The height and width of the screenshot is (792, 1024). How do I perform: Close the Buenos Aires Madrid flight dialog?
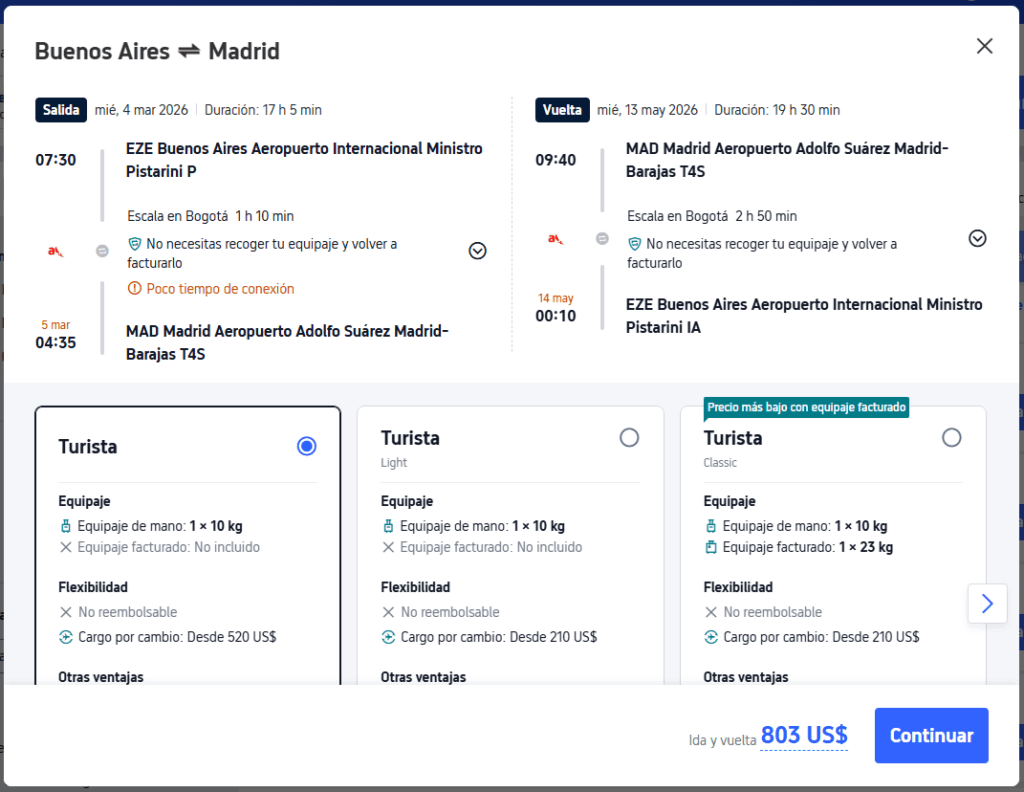point(984,46)
